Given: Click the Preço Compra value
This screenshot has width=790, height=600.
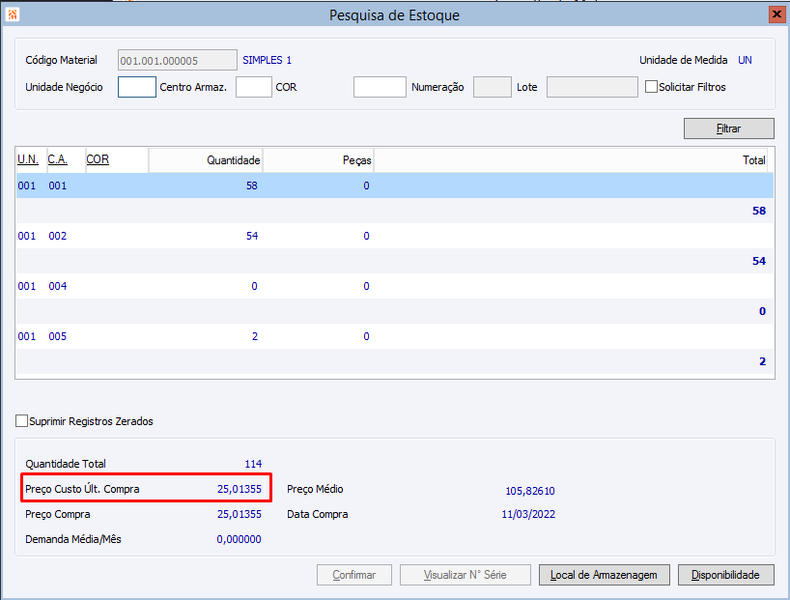Looking at the screenshot, I should (239, 514).
